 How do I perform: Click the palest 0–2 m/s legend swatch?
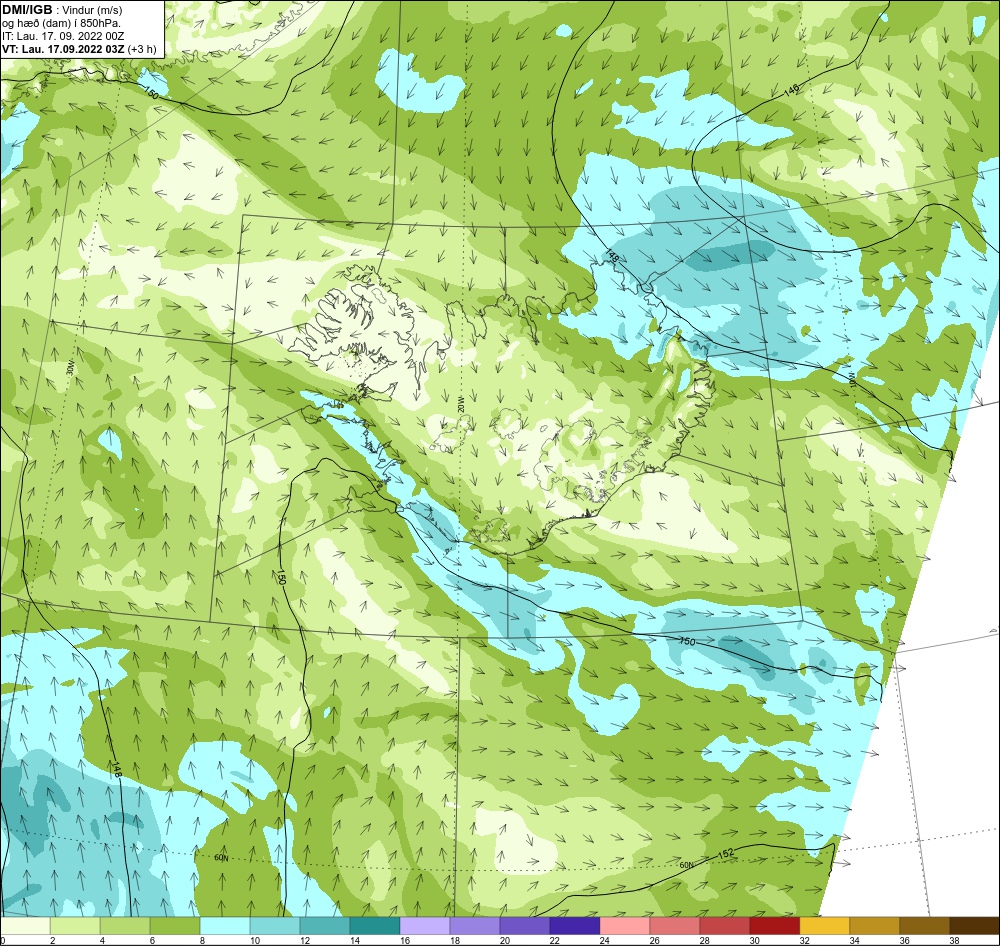(x=26, y=926)
